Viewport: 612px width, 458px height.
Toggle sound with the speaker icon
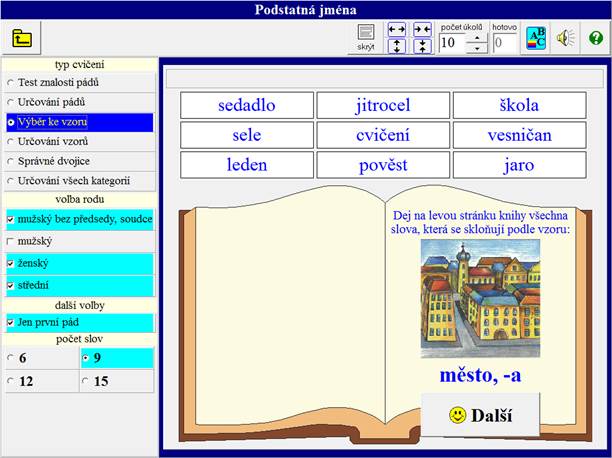point(566,38)
